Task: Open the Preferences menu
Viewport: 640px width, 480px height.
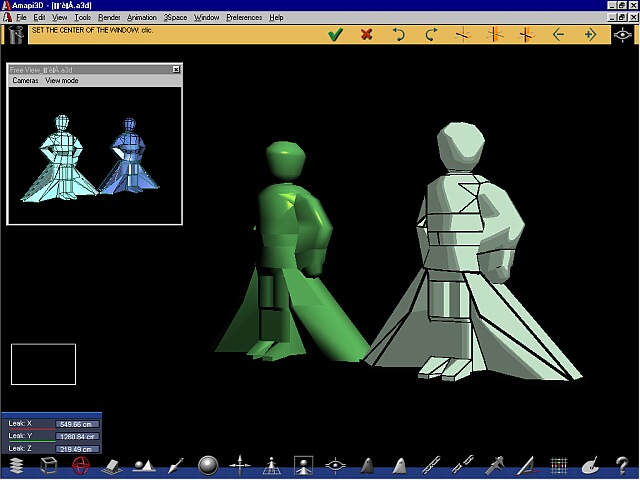Action: (245, 18)
